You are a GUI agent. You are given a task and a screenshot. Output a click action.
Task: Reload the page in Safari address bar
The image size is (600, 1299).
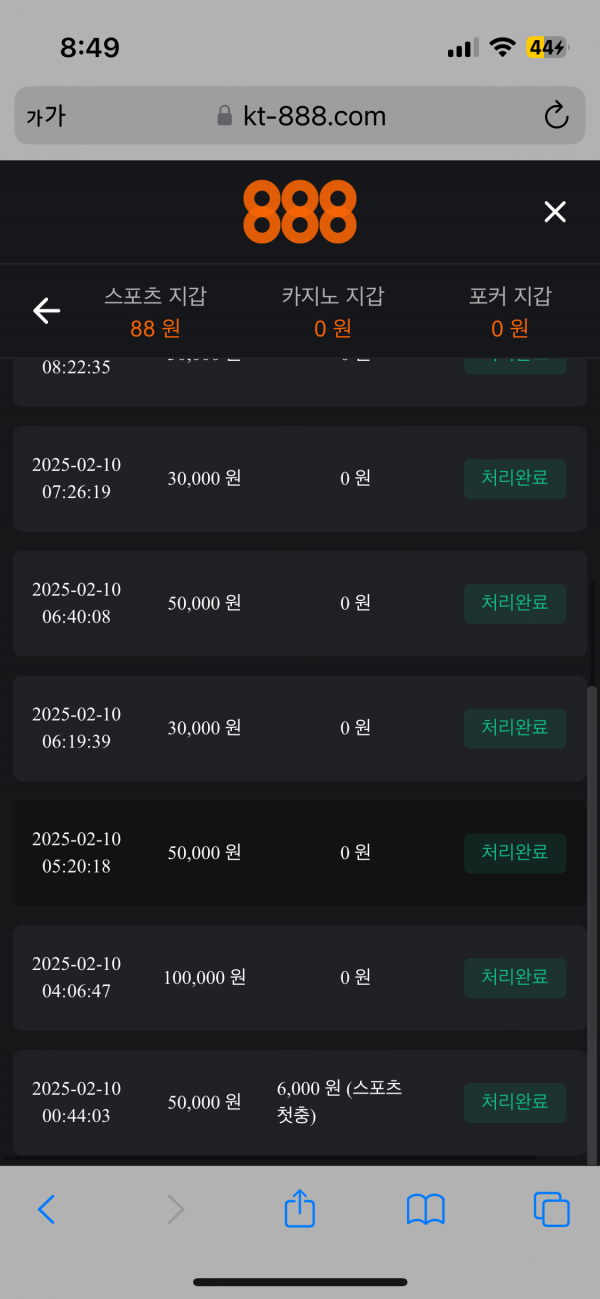pyautogui.click(x=556, y=116)
